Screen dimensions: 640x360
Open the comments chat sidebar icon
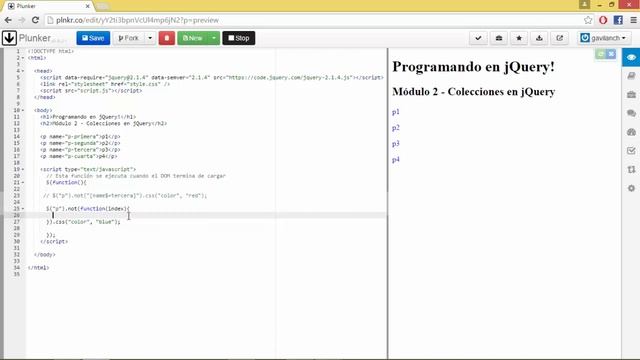(631, 113)
